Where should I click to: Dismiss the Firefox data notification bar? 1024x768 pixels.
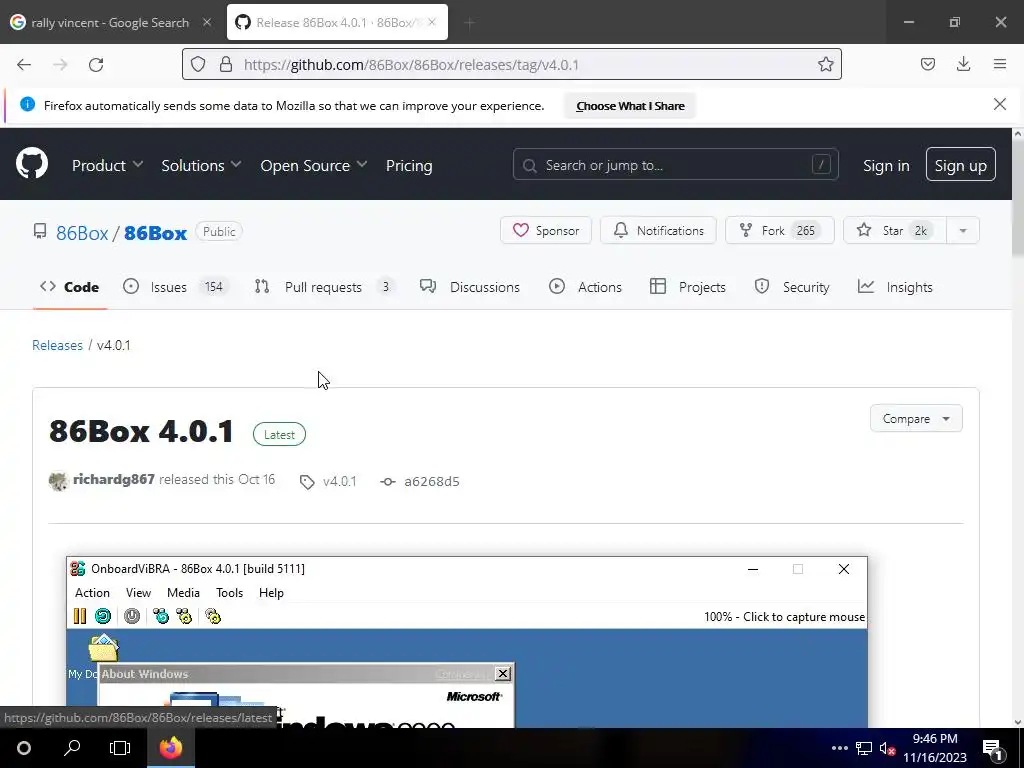(999, 104)
